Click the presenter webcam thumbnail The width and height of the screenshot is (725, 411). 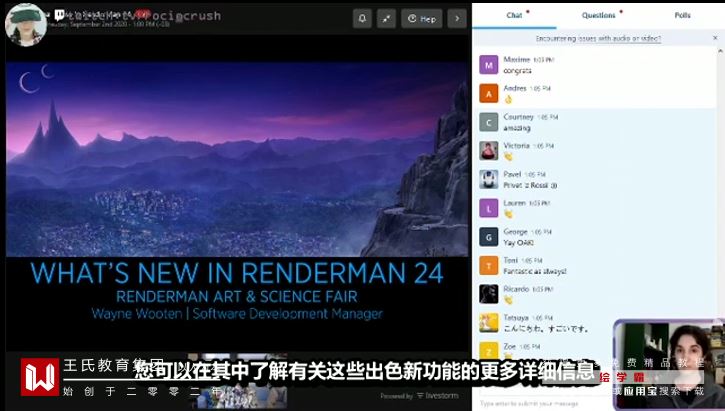669,364
